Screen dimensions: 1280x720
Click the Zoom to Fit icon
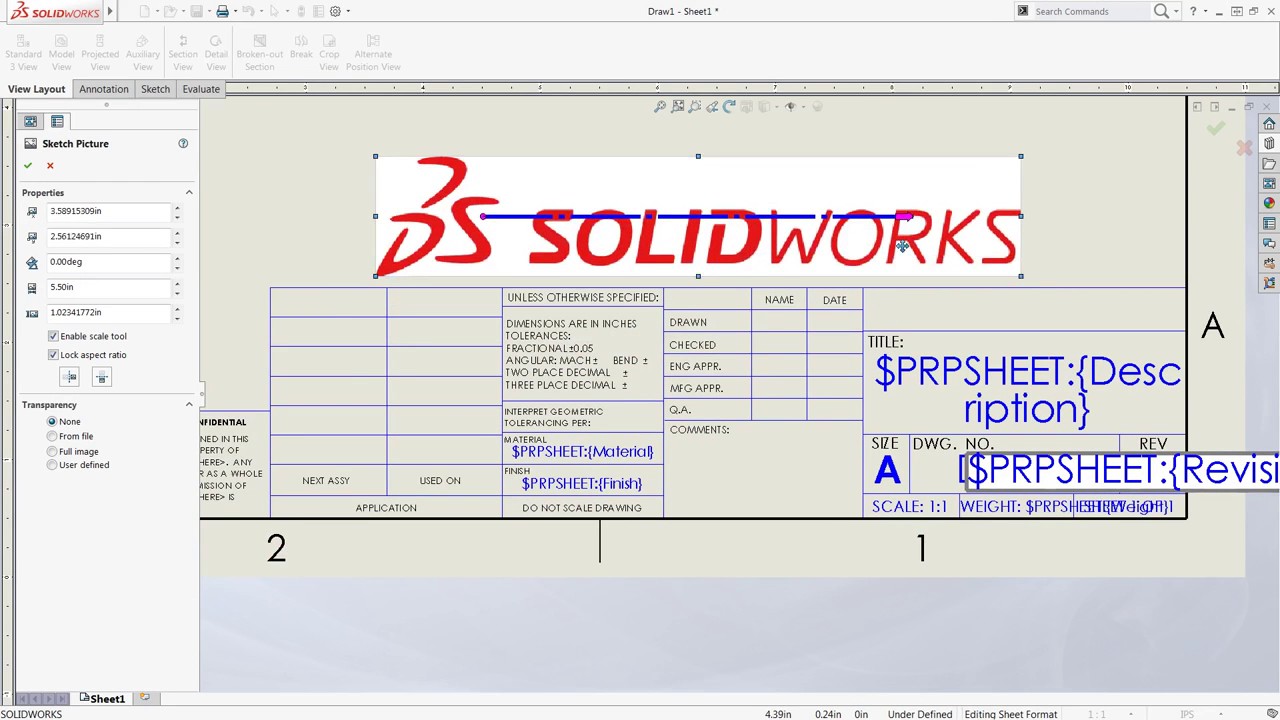(660, 107)
